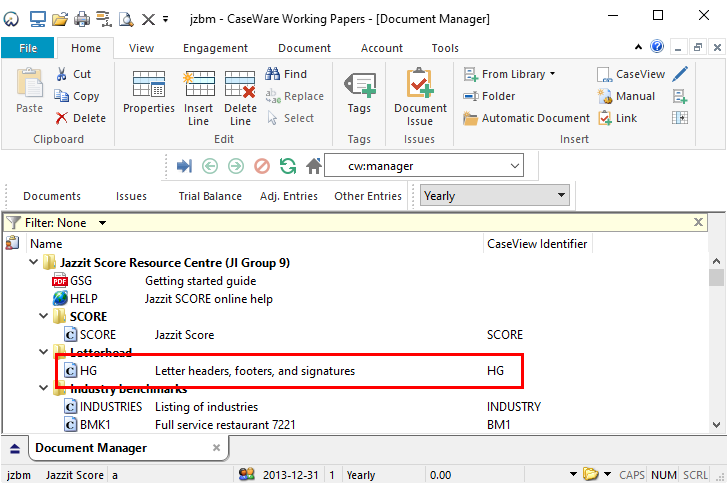Open the Find binoculars tool

[286, 74]
